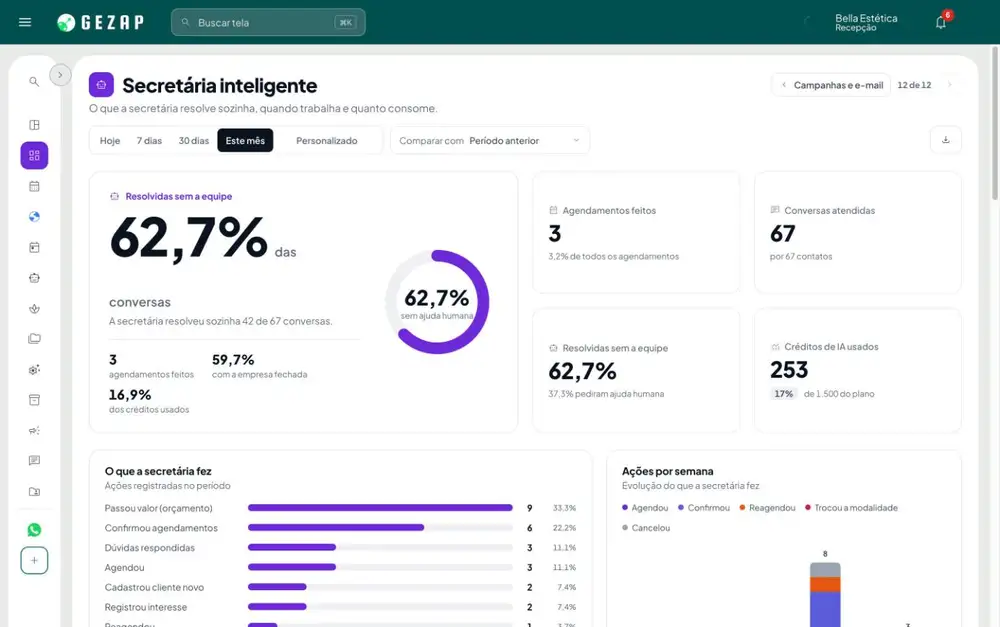Click the 17% badge in credits card
The width and height of the screenshot is (1000, 627).
pos(783,394)
